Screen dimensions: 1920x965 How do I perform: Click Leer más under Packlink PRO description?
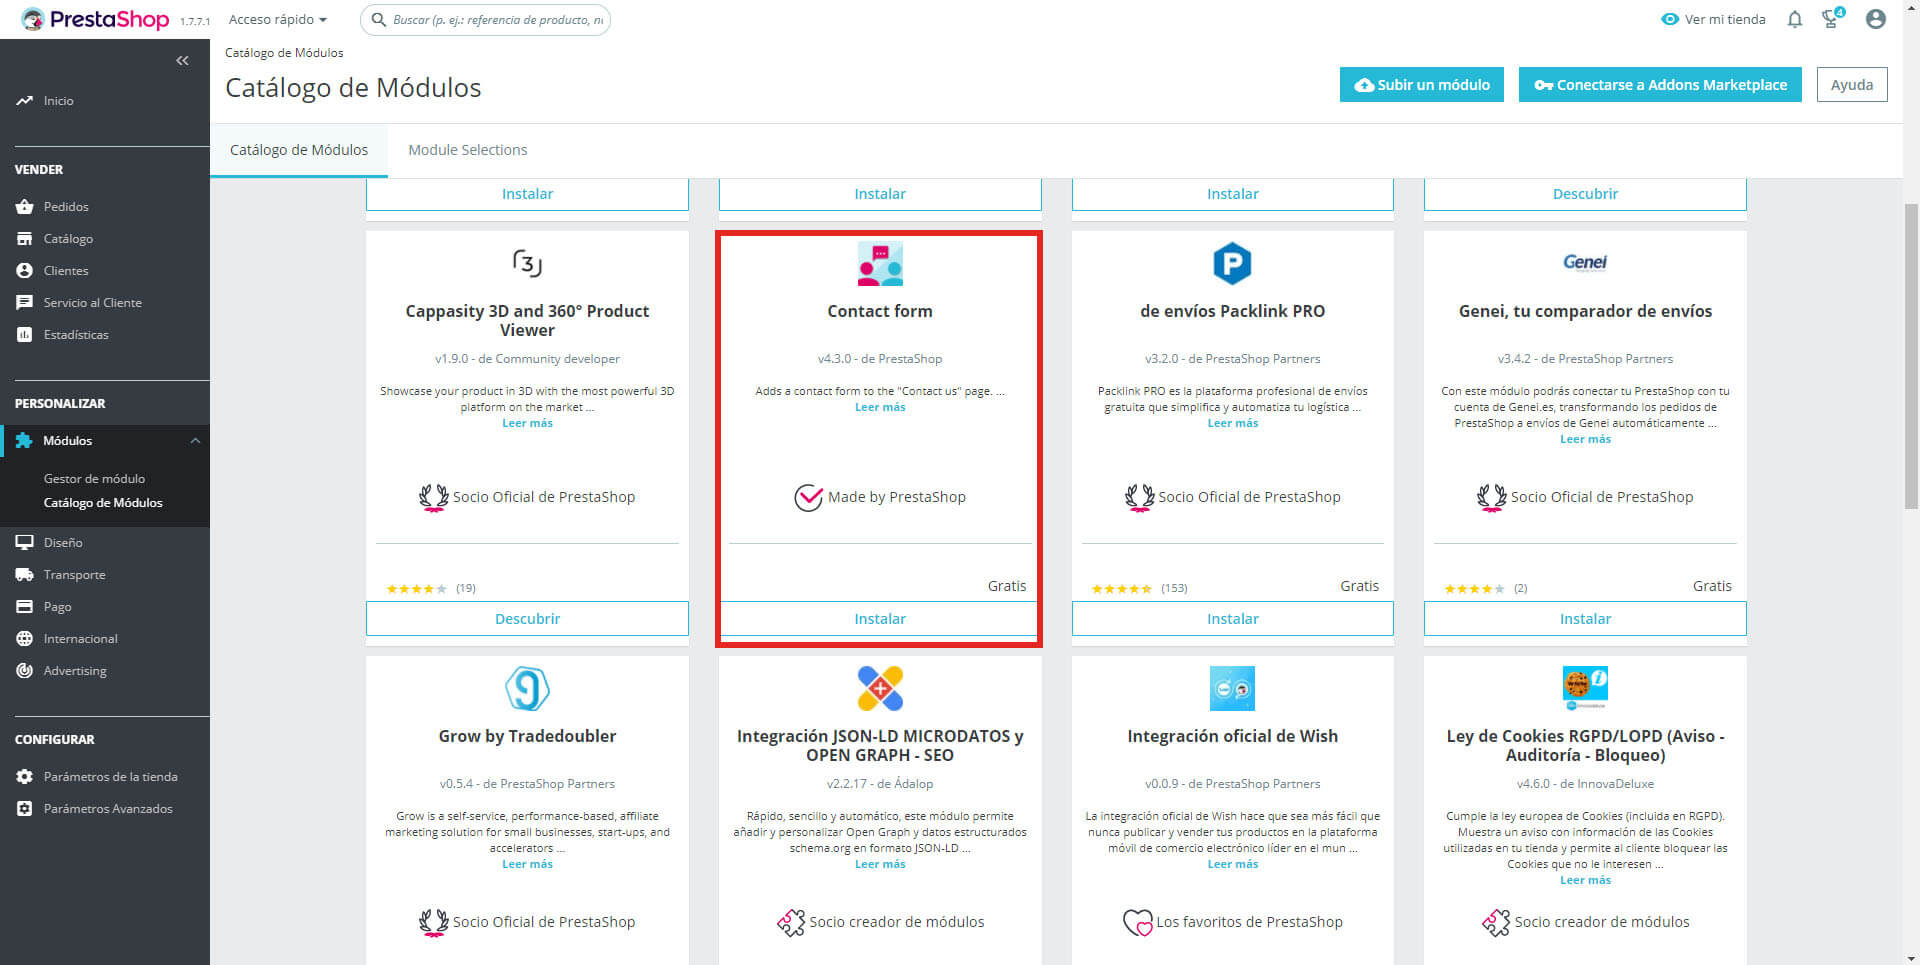[x=1232, y=423]
